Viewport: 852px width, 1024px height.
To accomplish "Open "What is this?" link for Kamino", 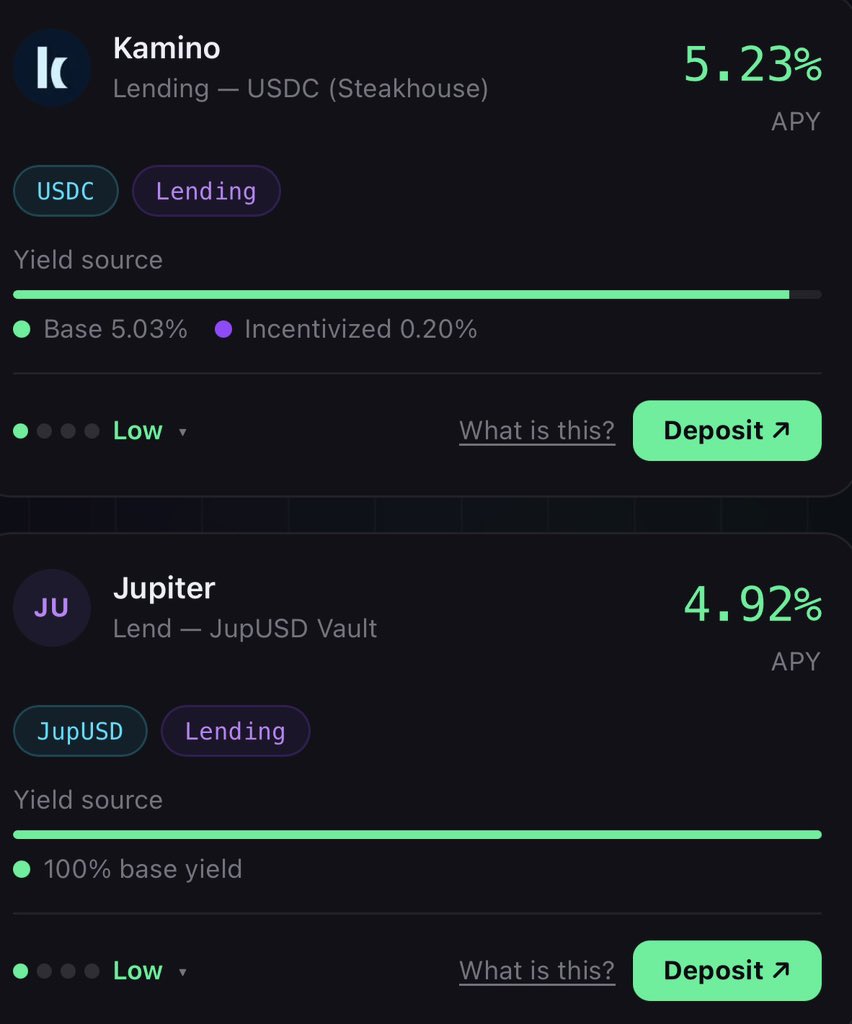I will coord(537,431).
